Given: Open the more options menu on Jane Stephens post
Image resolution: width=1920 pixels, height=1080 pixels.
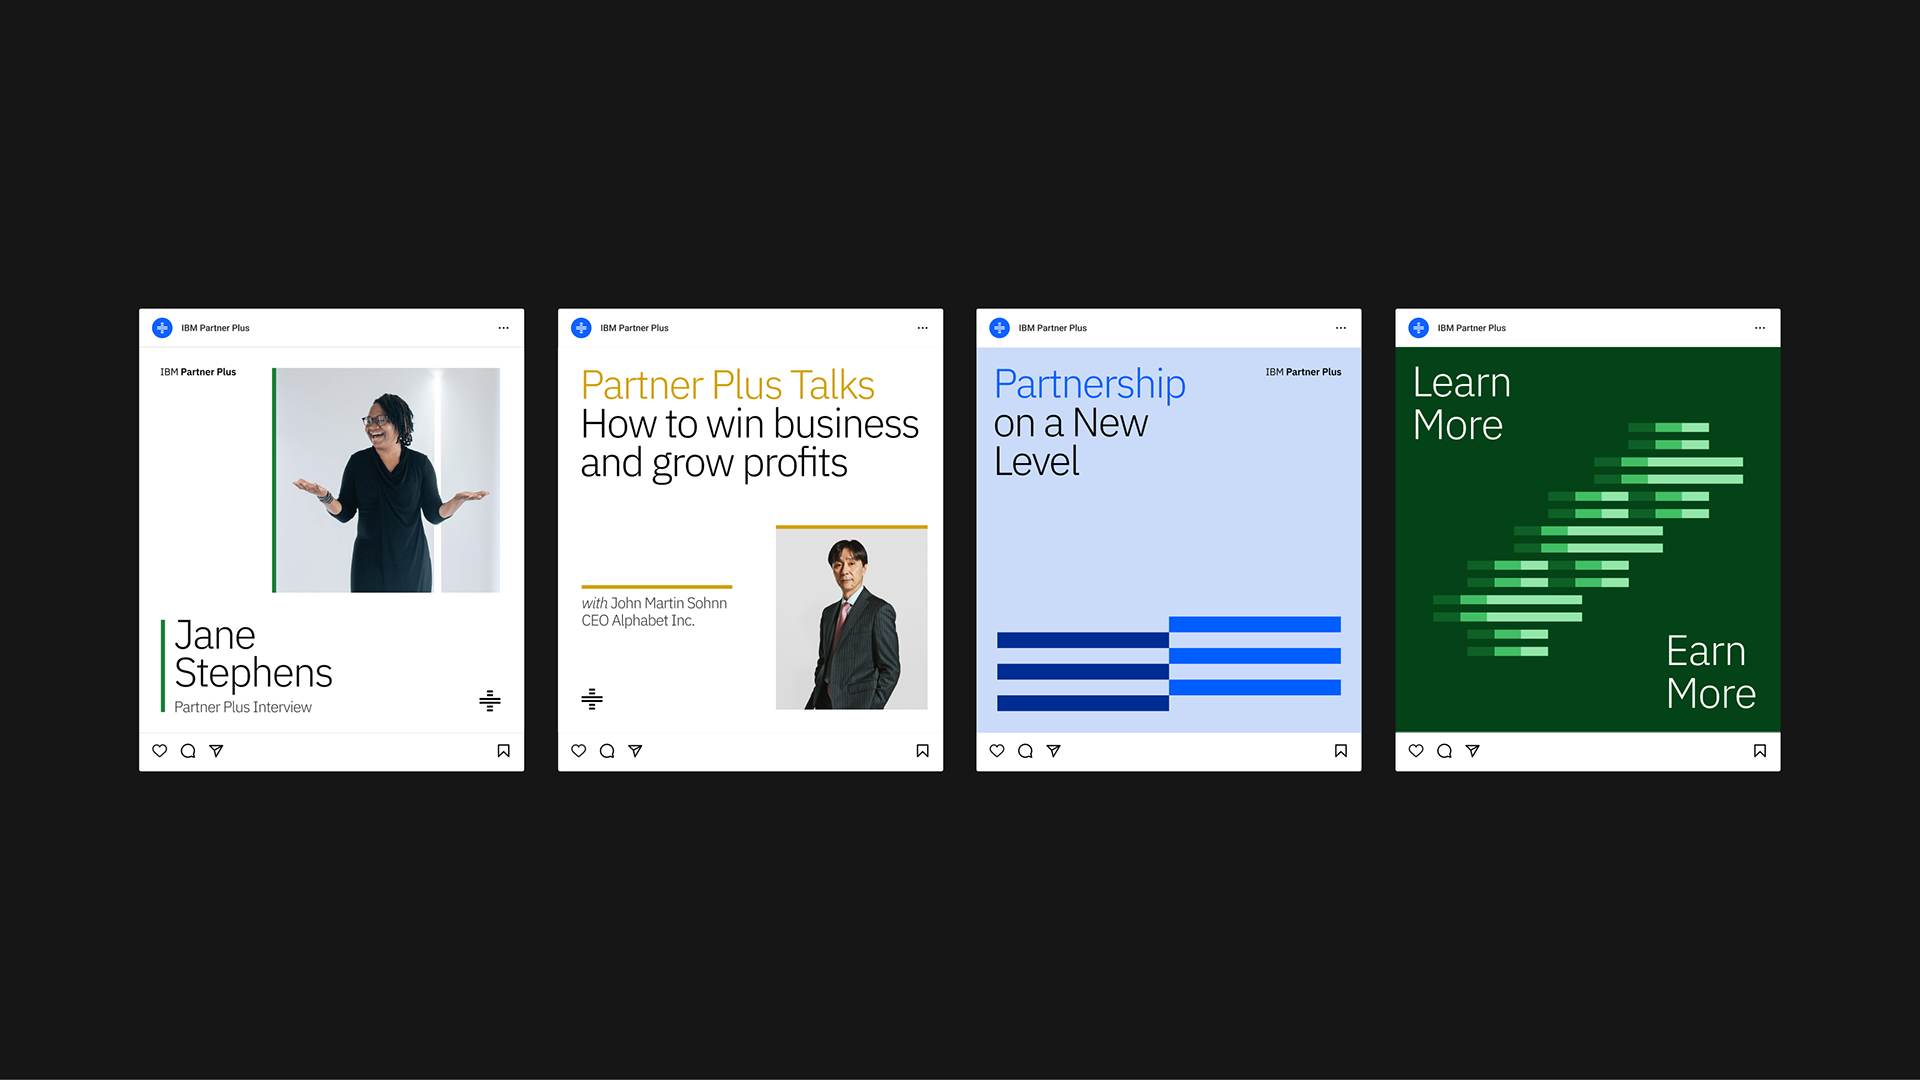Looking at the screenshot, I should coord(504,328).
